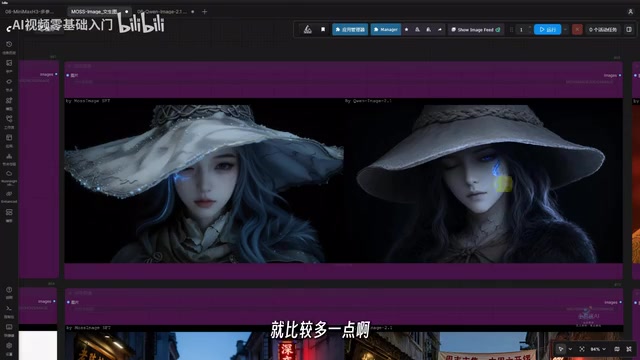Viewport: 640px width, 360px height.
Task: Open the help circle icon in sidebar
Action: (x=9, y=290)
